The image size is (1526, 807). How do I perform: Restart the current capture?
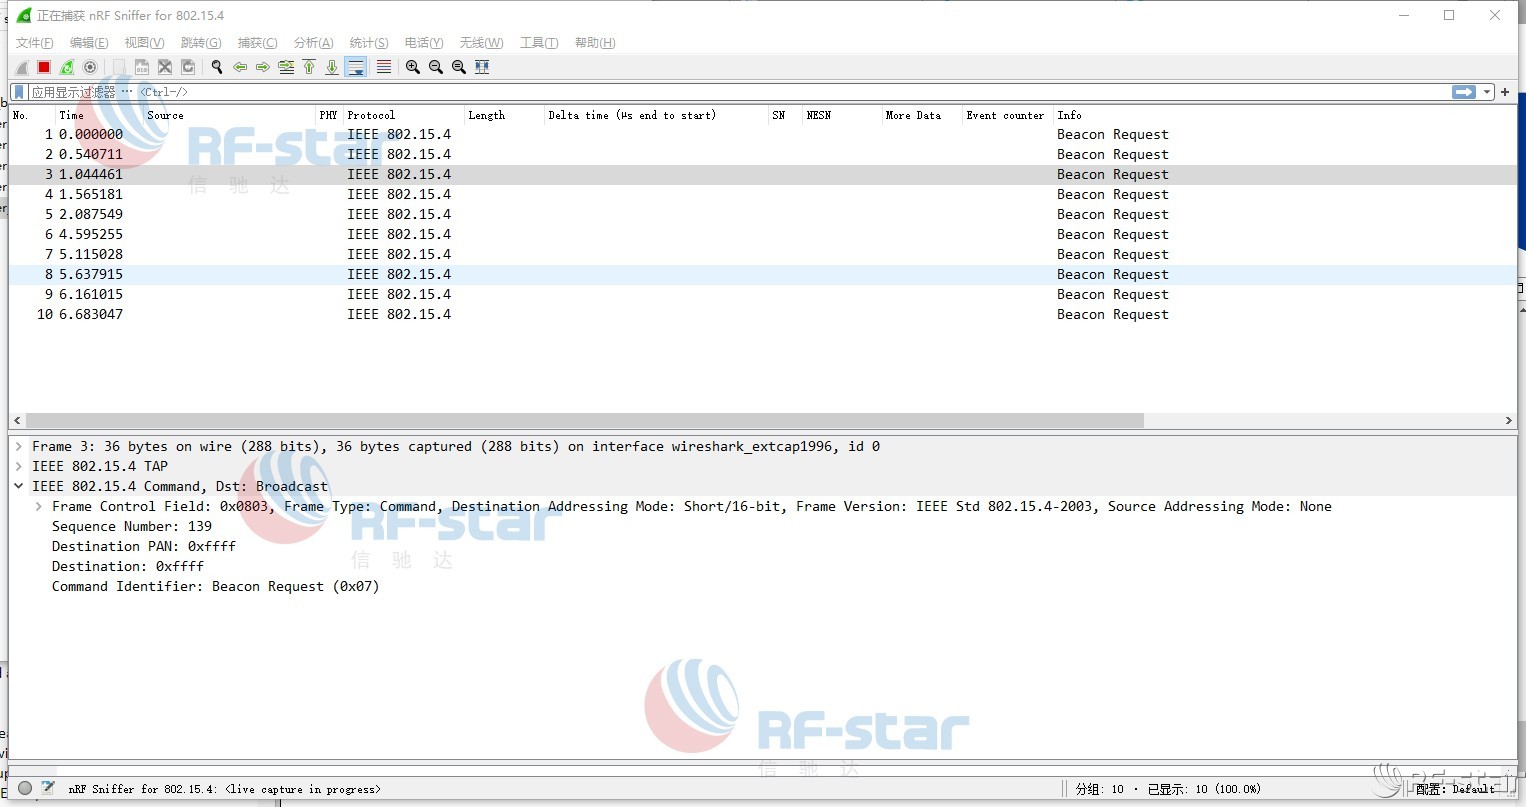point(67,67)
